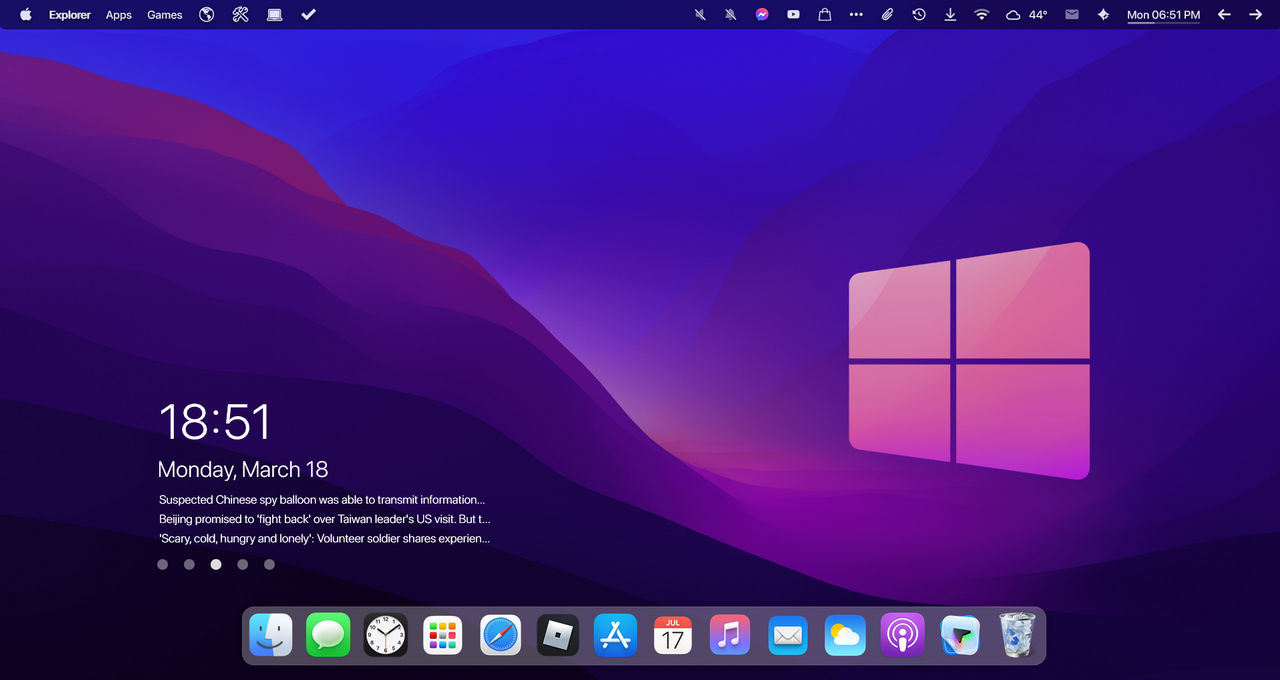
Task: Open the history clock icon
Action: pyautogui.click(x=919, y=15)
